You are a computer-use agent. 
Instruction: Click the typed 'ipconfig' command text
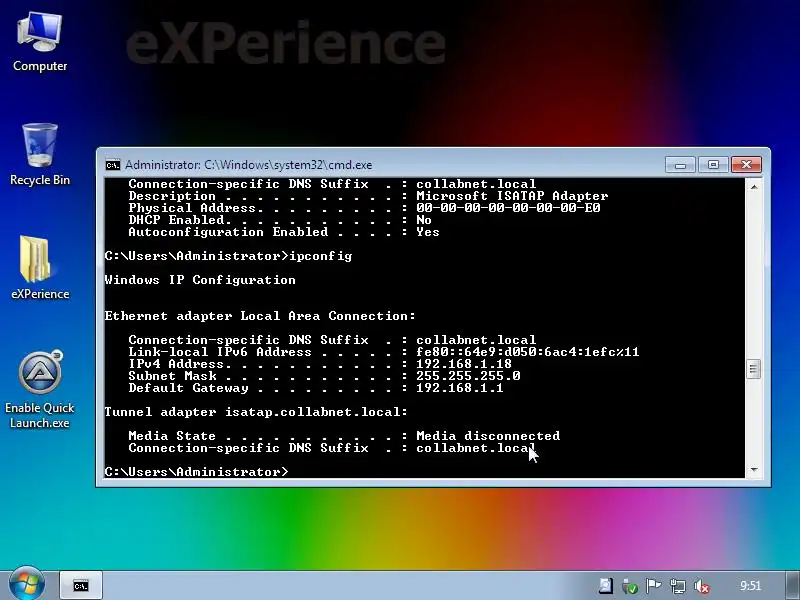point(321,256)
